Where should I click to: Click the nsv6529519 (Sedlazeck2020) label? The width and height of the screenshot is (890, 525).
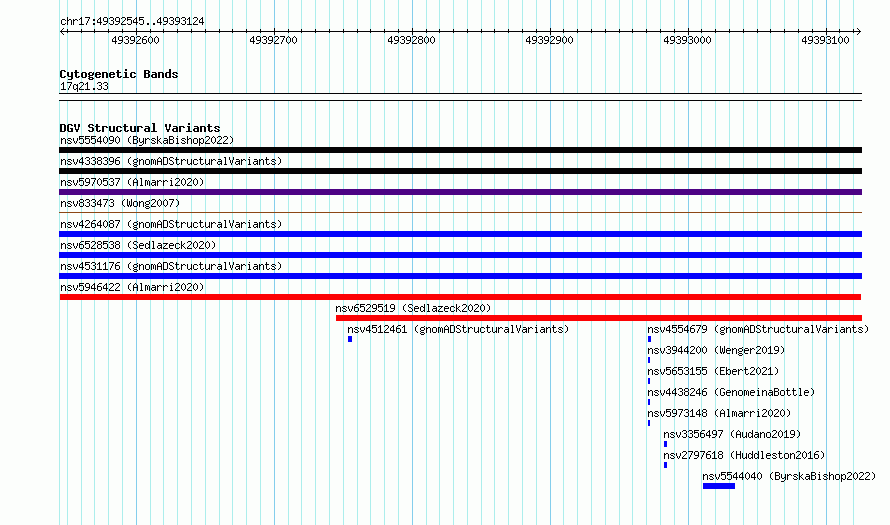413,308
